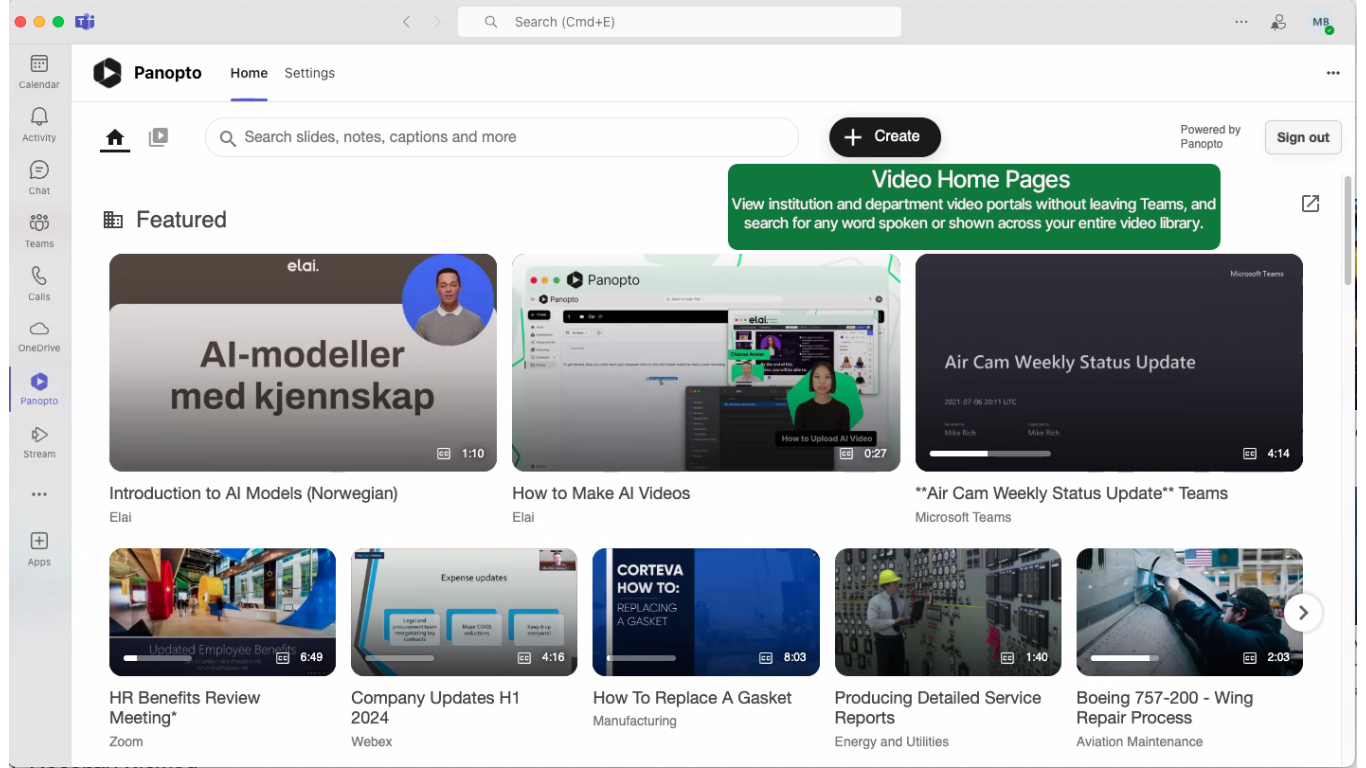Click the Webex folder label
This screenshot has width=1366, height=768.
[371, 742]
